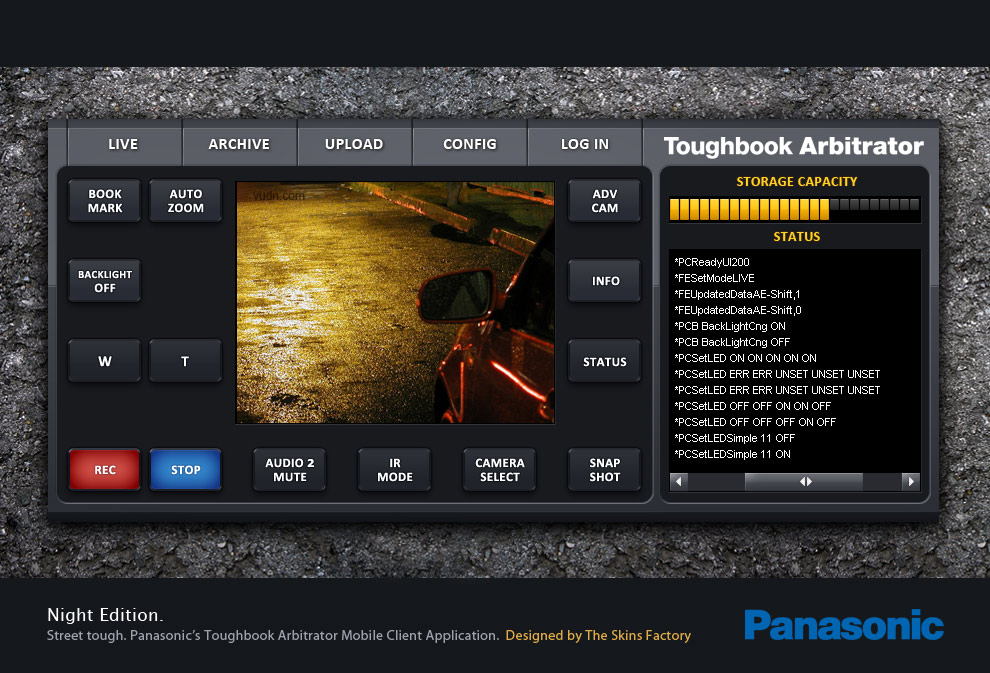Click the storage capacity bar

tap(794, 209)
